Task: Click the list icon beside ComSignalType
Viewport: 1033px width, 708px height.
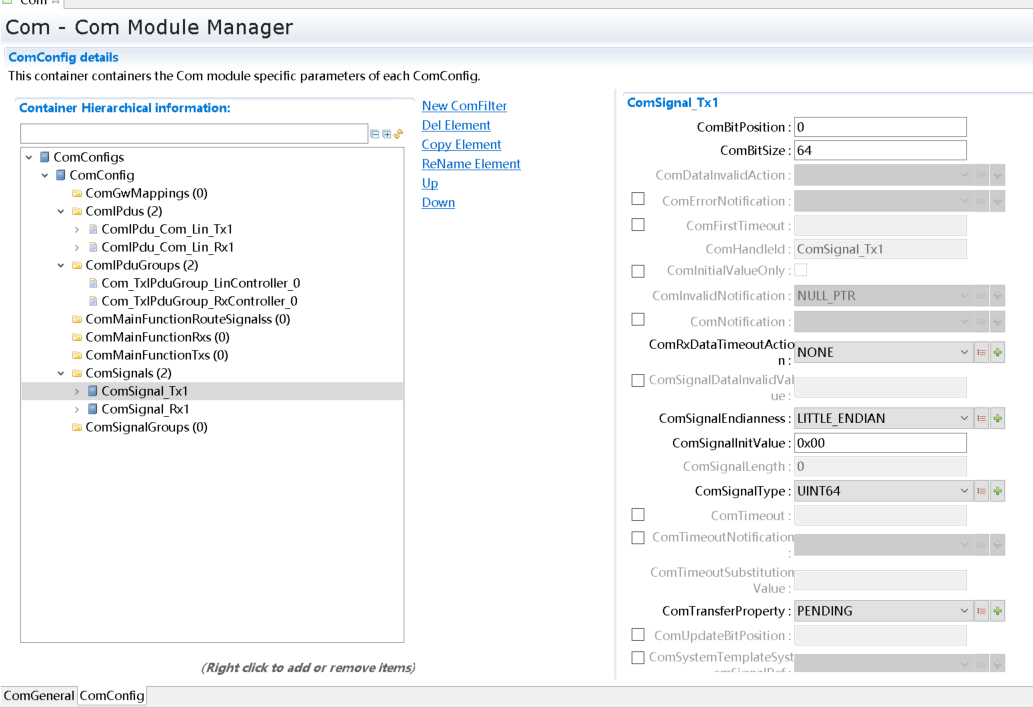Action: (981, 491)
